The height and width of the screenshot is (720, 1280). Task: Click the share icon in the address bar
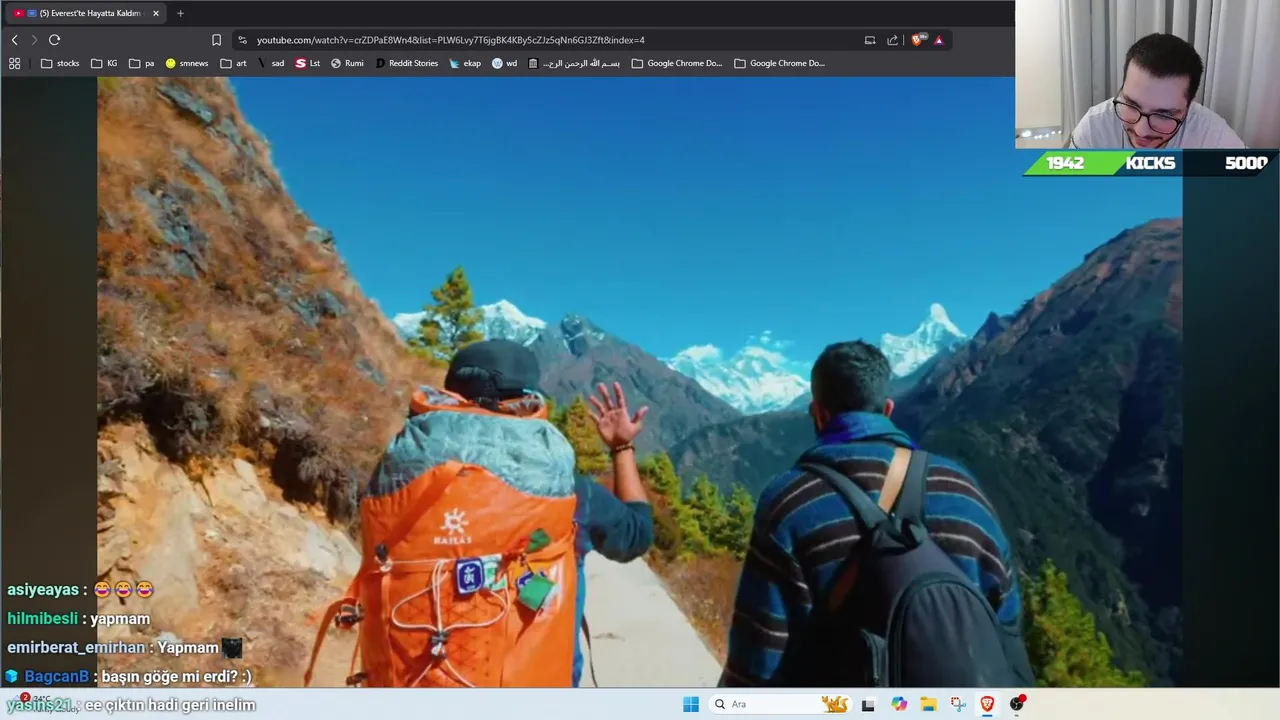pyautogui.click(x=893, y=40)
